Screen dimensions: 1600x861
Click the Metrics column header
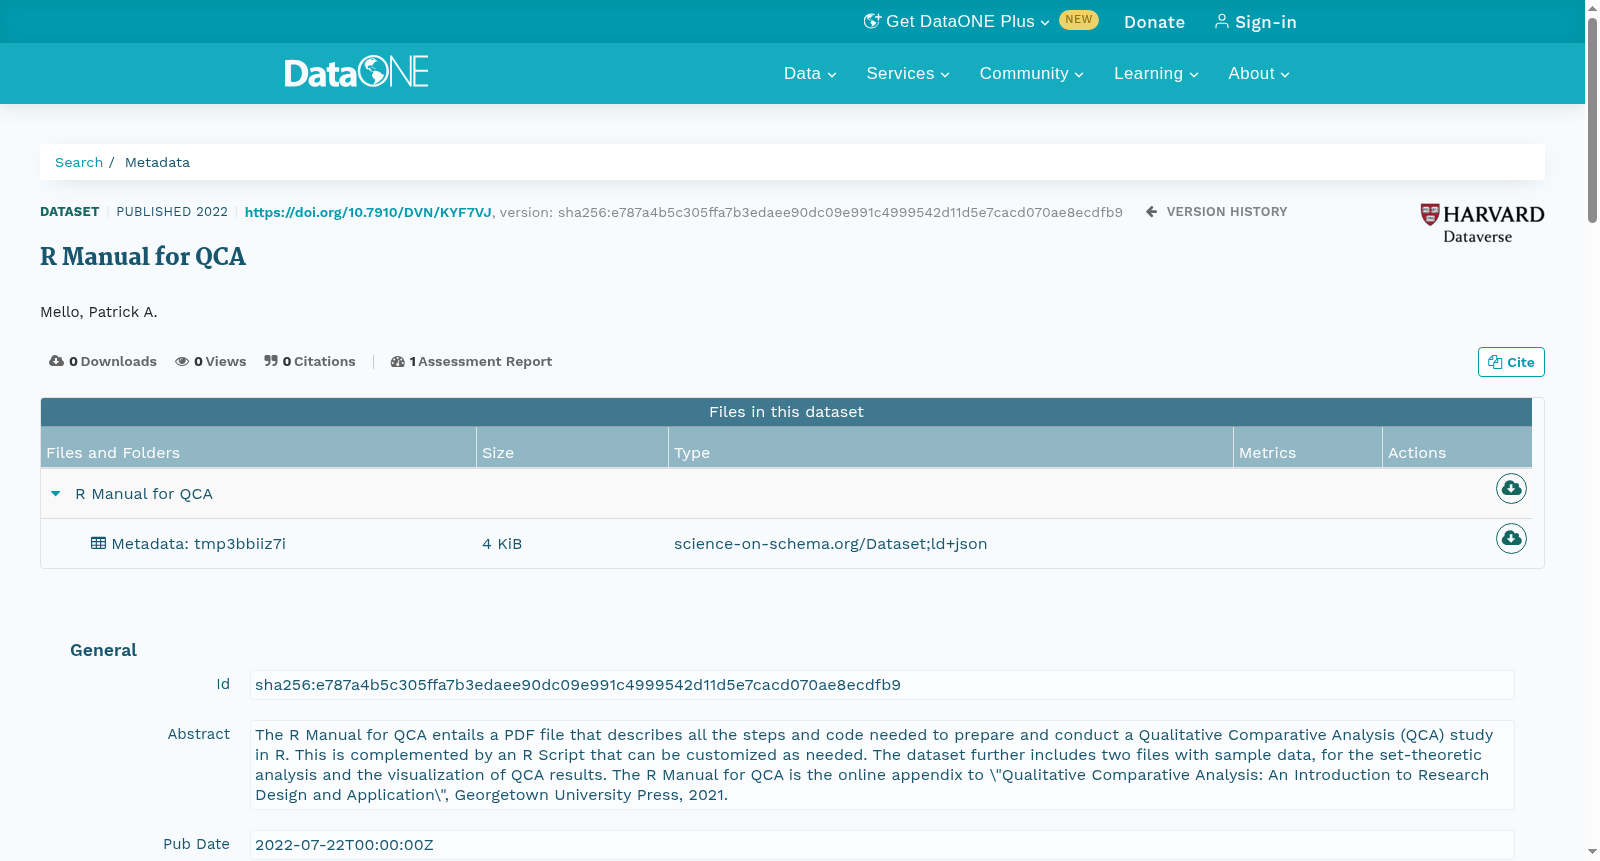(x=1308, y=447)
